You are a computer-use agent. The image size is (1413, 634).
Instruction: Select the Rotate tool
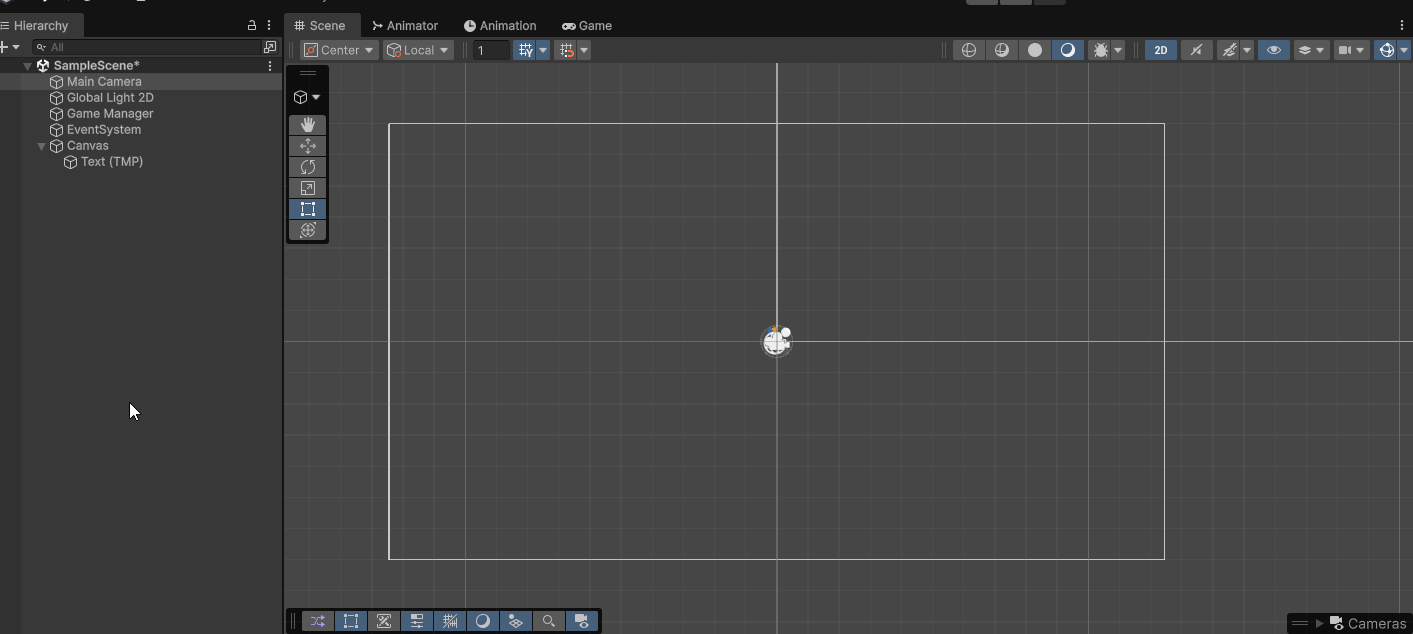tap(307, 167)
